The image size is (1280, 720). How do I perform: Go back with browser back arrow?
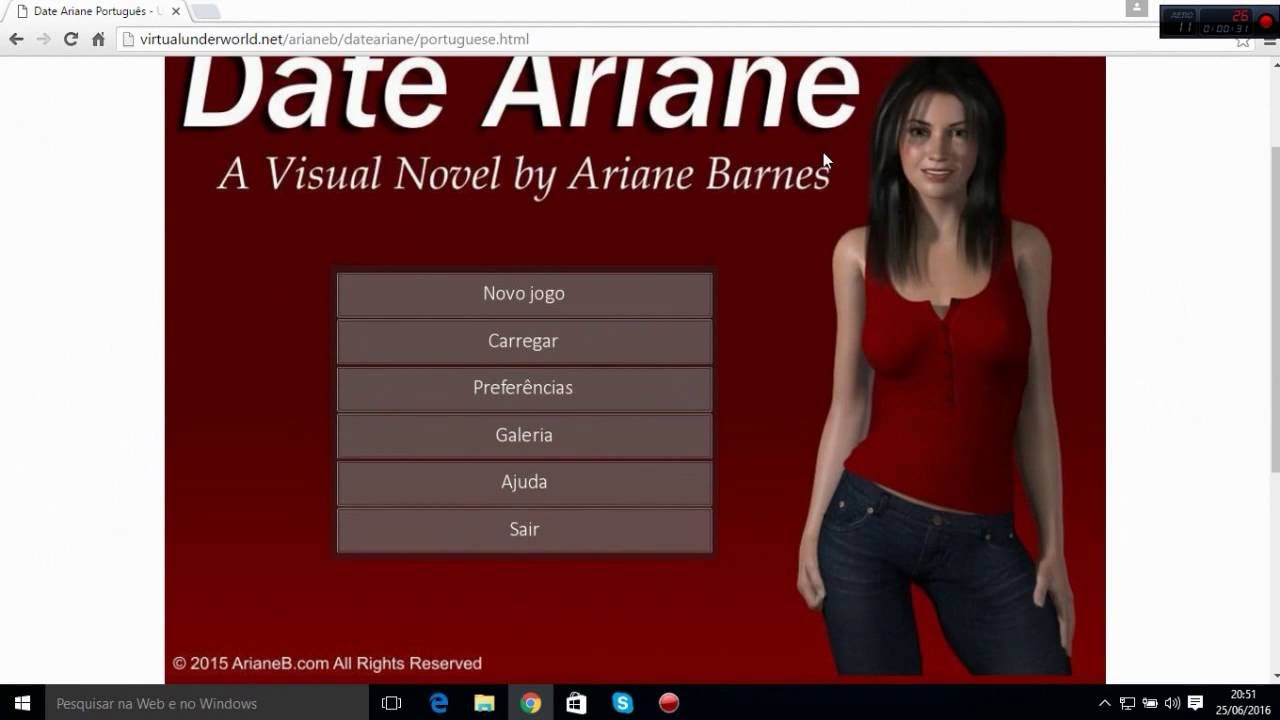click(x=16, y=39)
